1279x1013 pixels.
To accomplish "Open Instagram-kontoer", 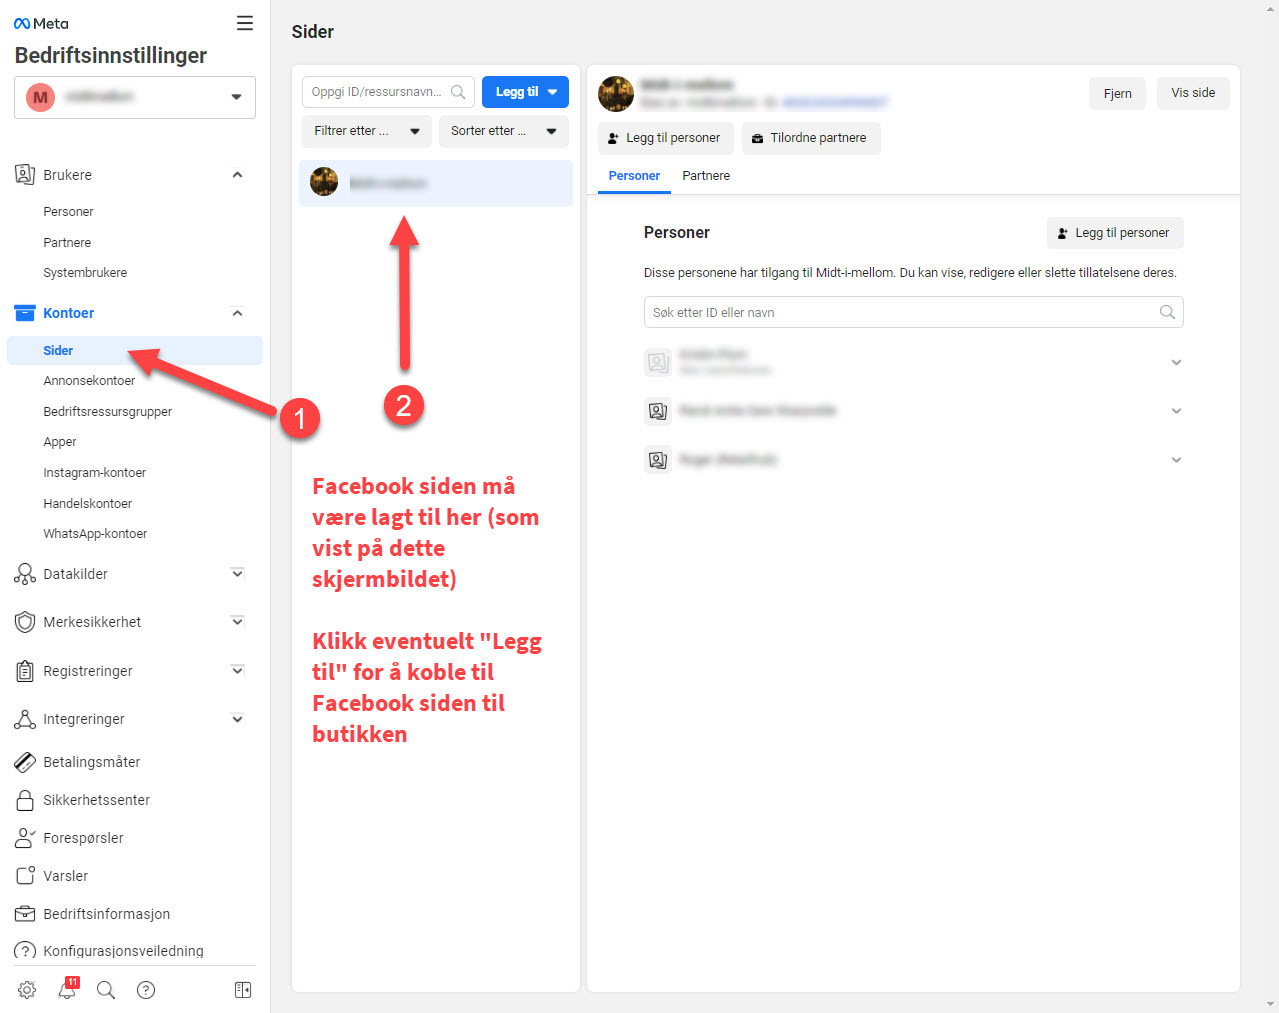I will [x=95, y=473].
